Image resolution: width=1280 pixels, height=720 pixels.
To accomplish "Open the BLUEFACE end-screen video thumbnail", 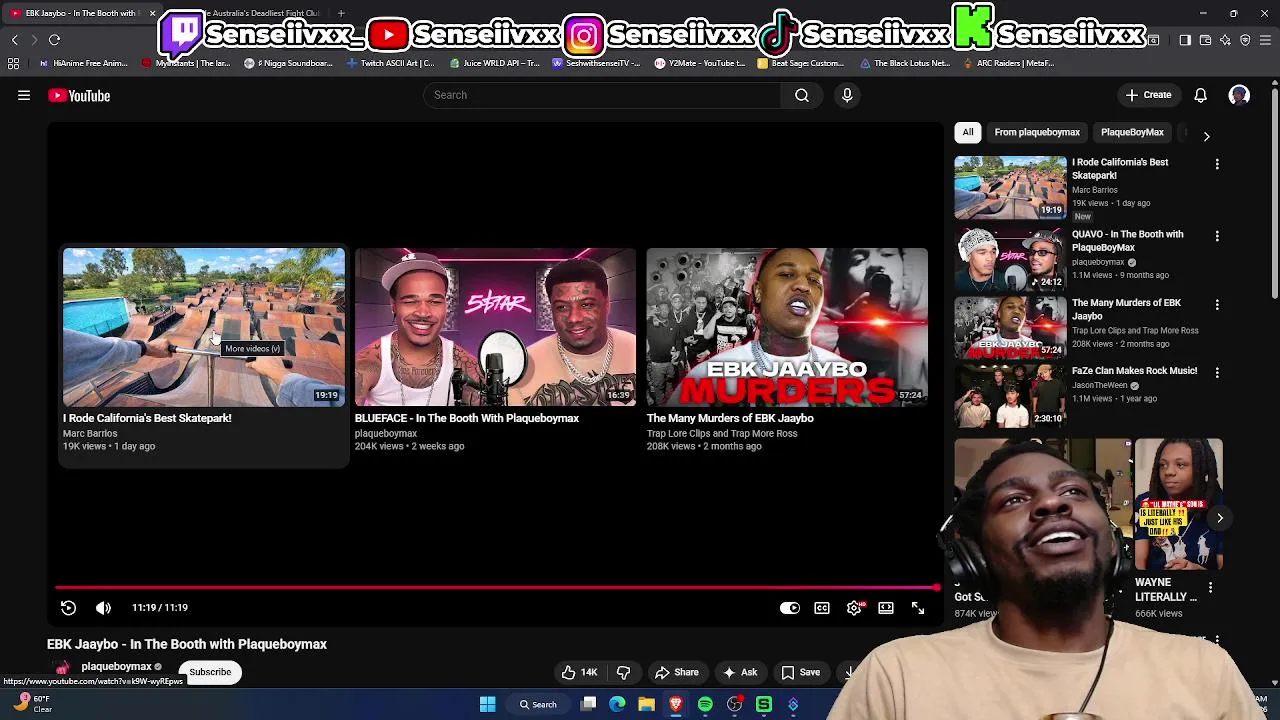I will (495, 327).
